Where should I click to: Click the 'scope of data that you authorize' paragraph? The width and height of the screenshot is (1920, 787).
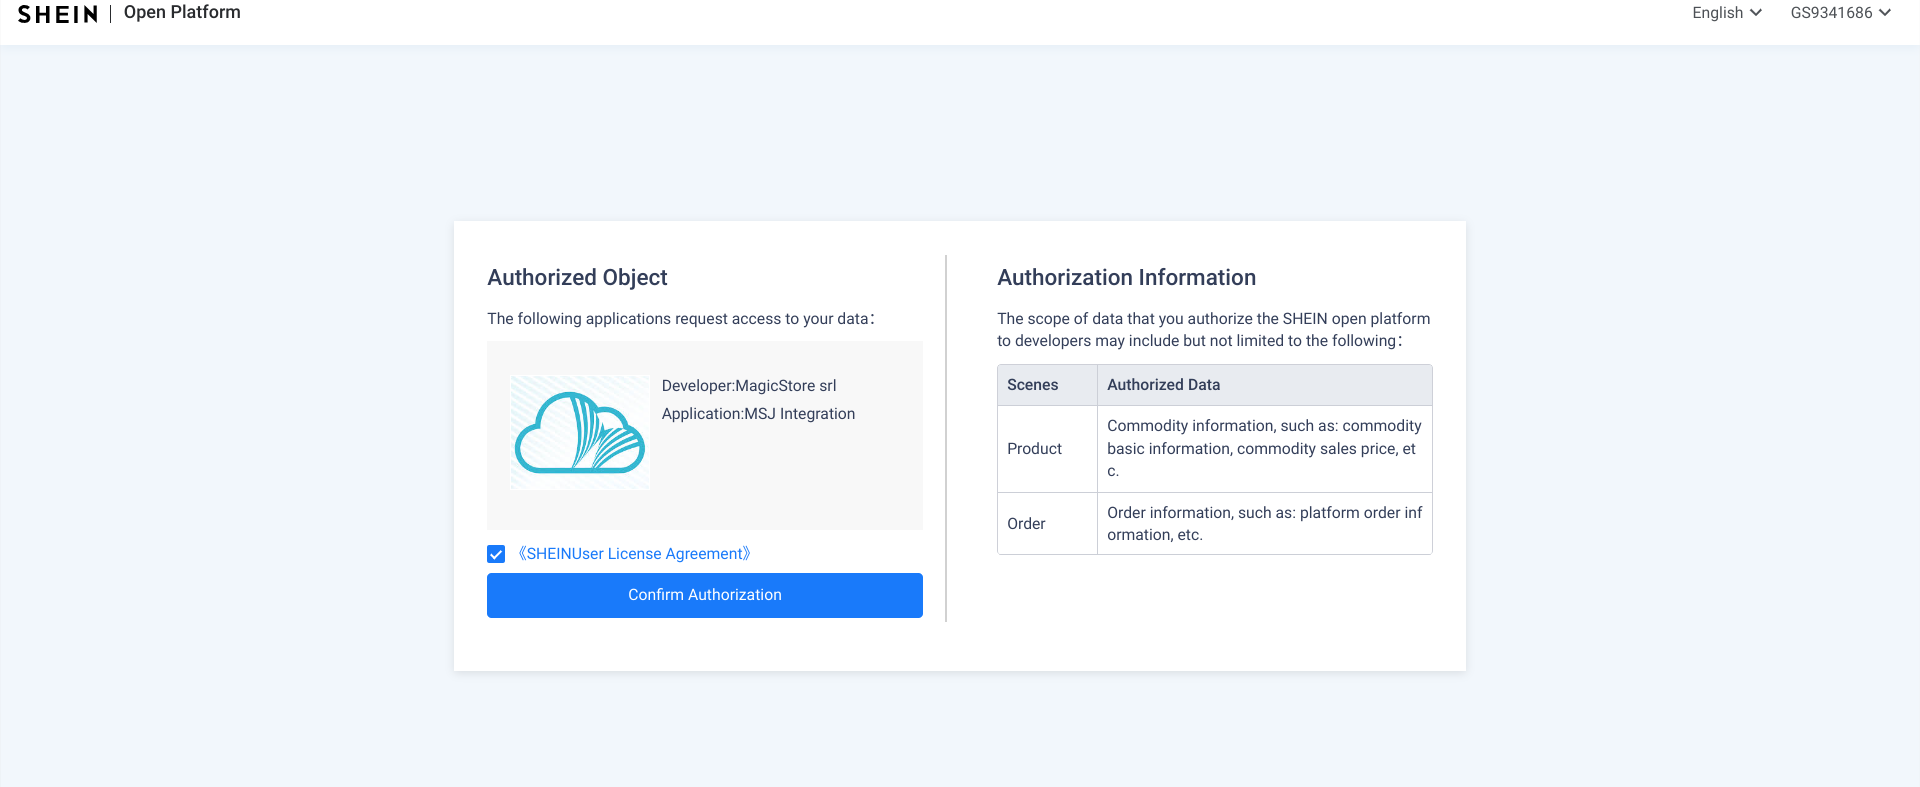pos(1214,330)
